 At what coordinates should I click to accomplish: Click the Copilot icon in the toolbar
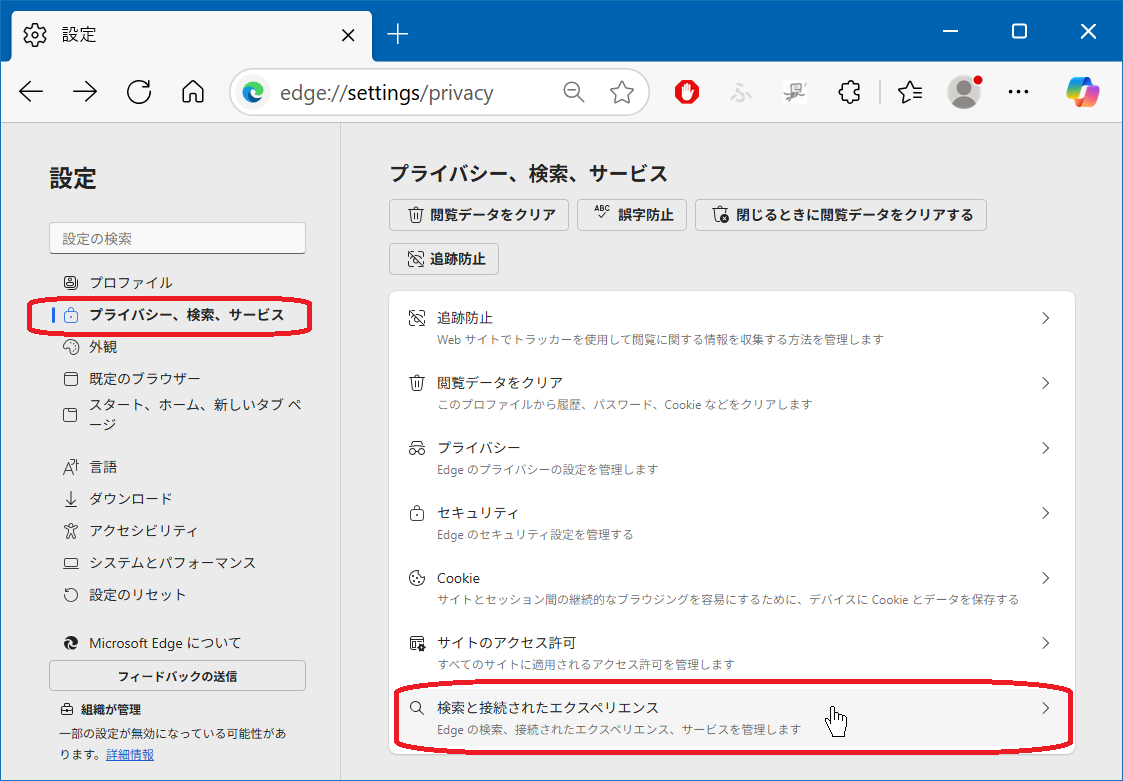pyautogui.click(x=1082, y=93)
